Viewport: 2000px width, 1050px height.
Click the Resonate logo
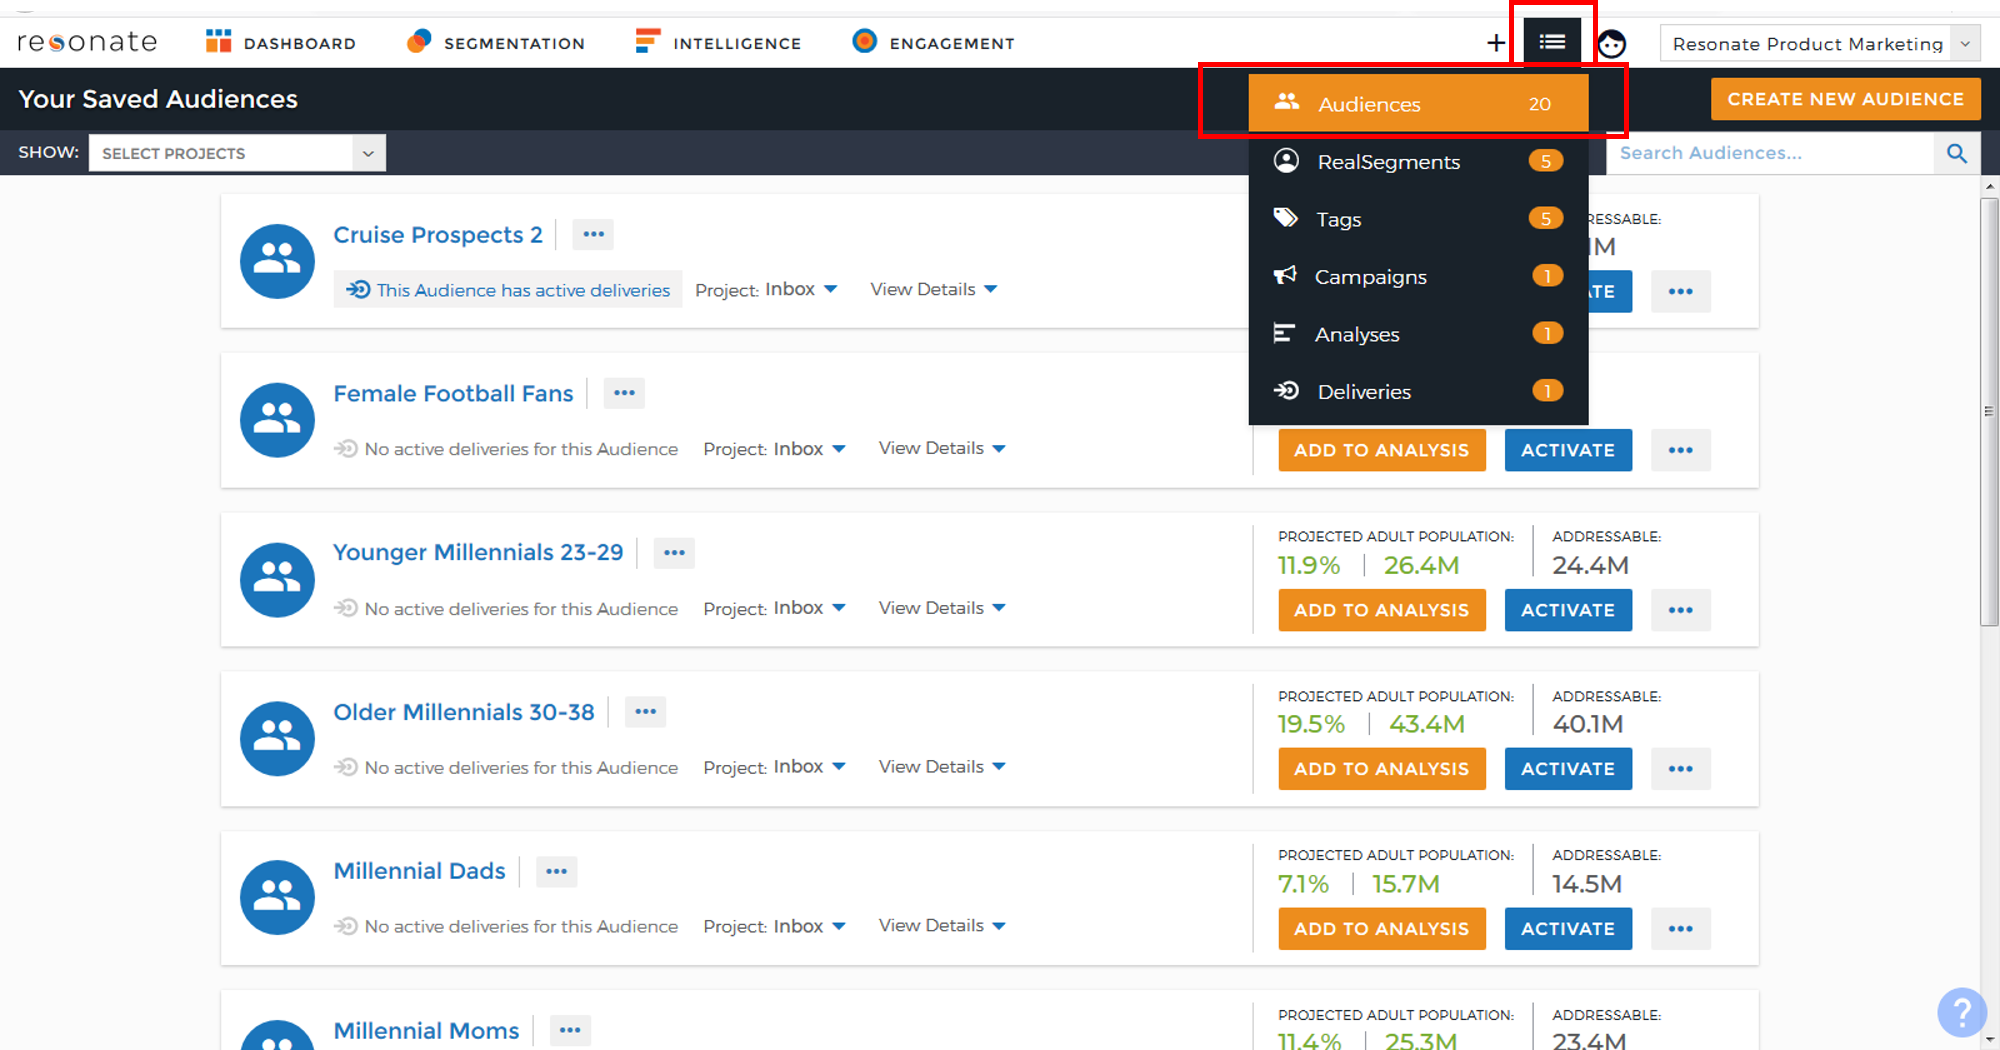[87, 42]
